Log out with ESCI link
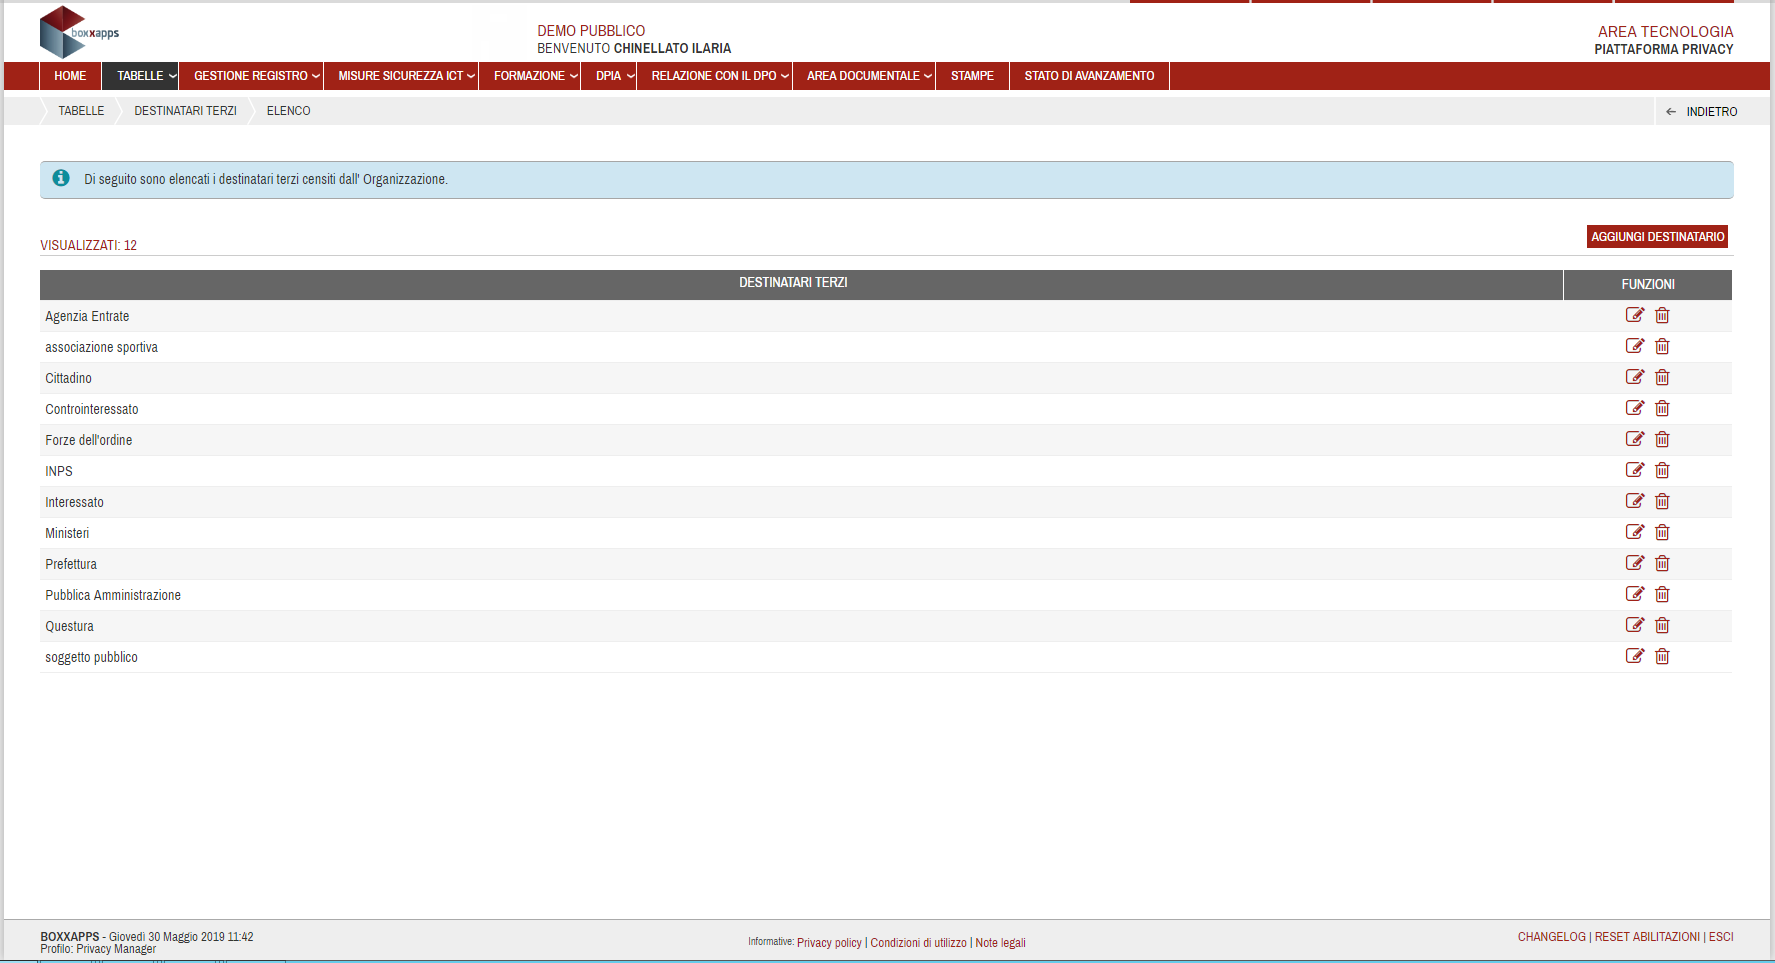 point(1721,937)
